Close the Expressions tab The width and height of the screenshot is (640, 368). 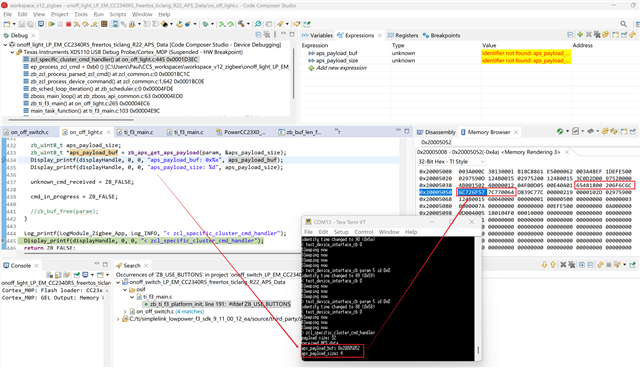click(380, 35)
